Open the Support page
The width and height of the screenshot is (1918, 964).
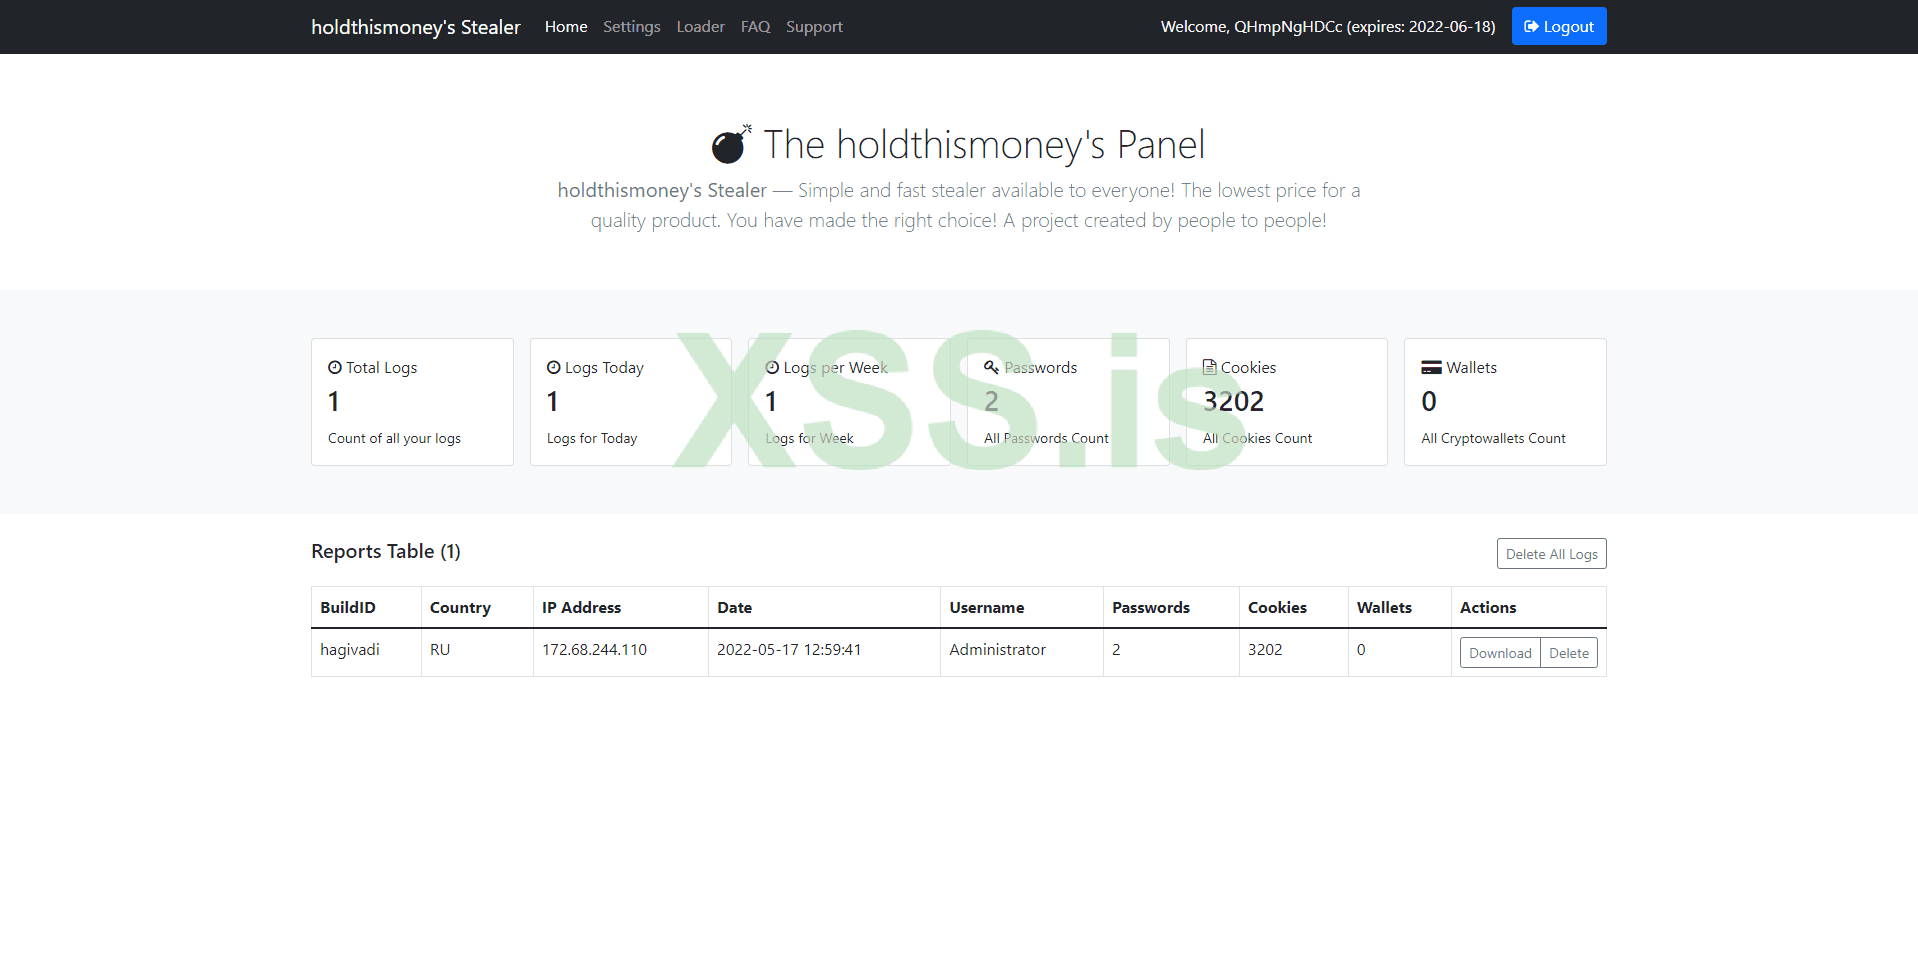click(x=814, y=27)
